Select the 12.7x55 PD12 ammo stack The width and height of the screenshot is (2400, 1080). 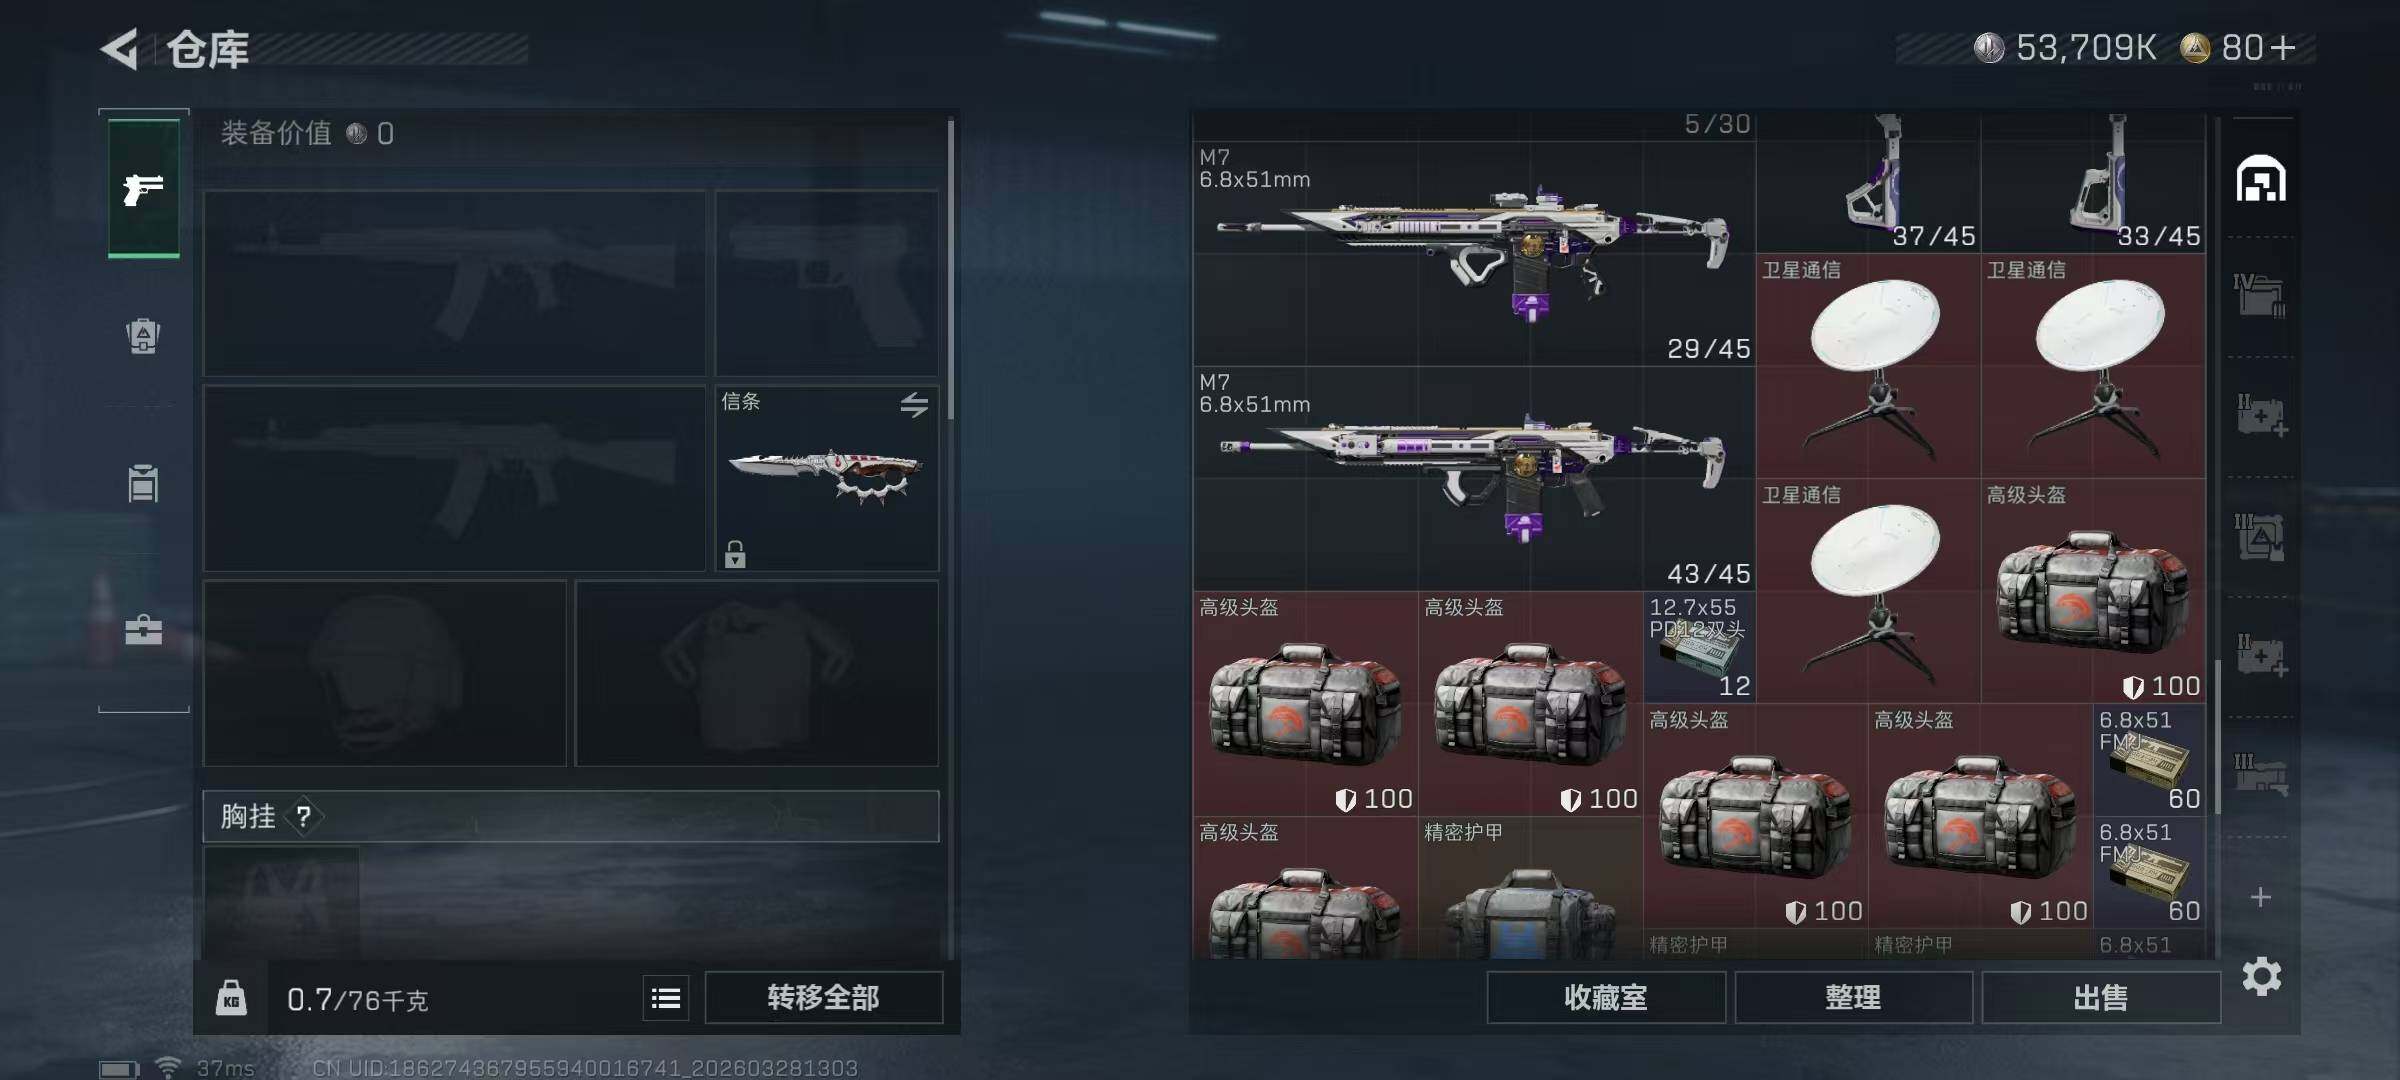pos(1700,647)
